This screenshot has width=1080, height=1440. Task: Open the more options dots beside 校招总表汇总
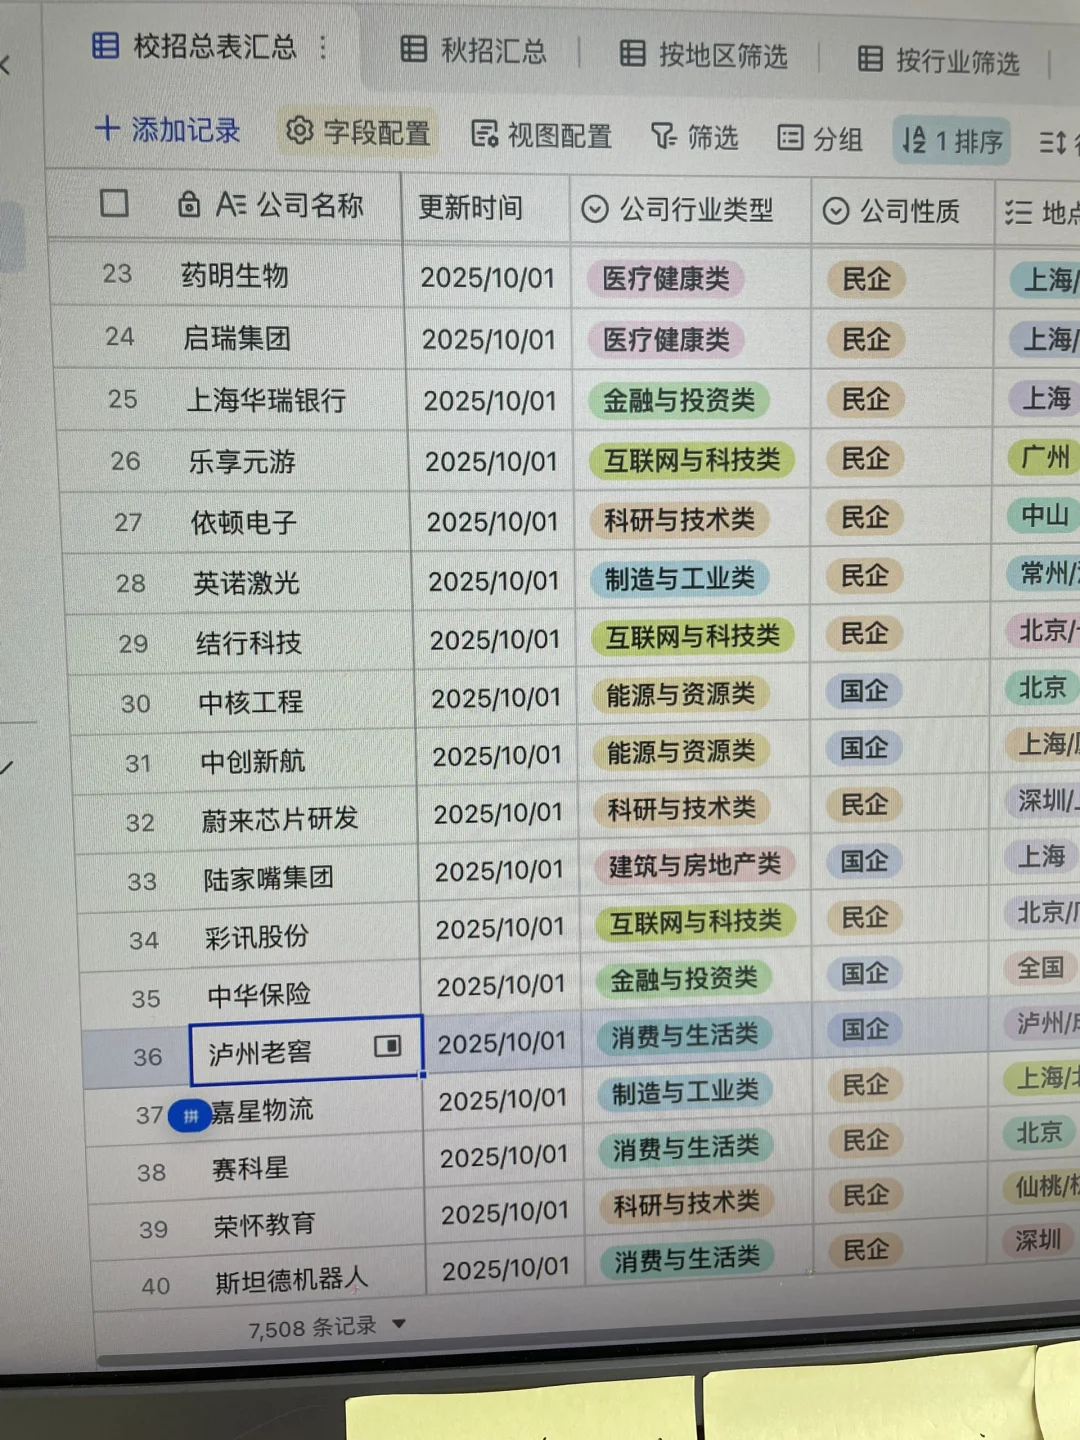click(322, 47)
